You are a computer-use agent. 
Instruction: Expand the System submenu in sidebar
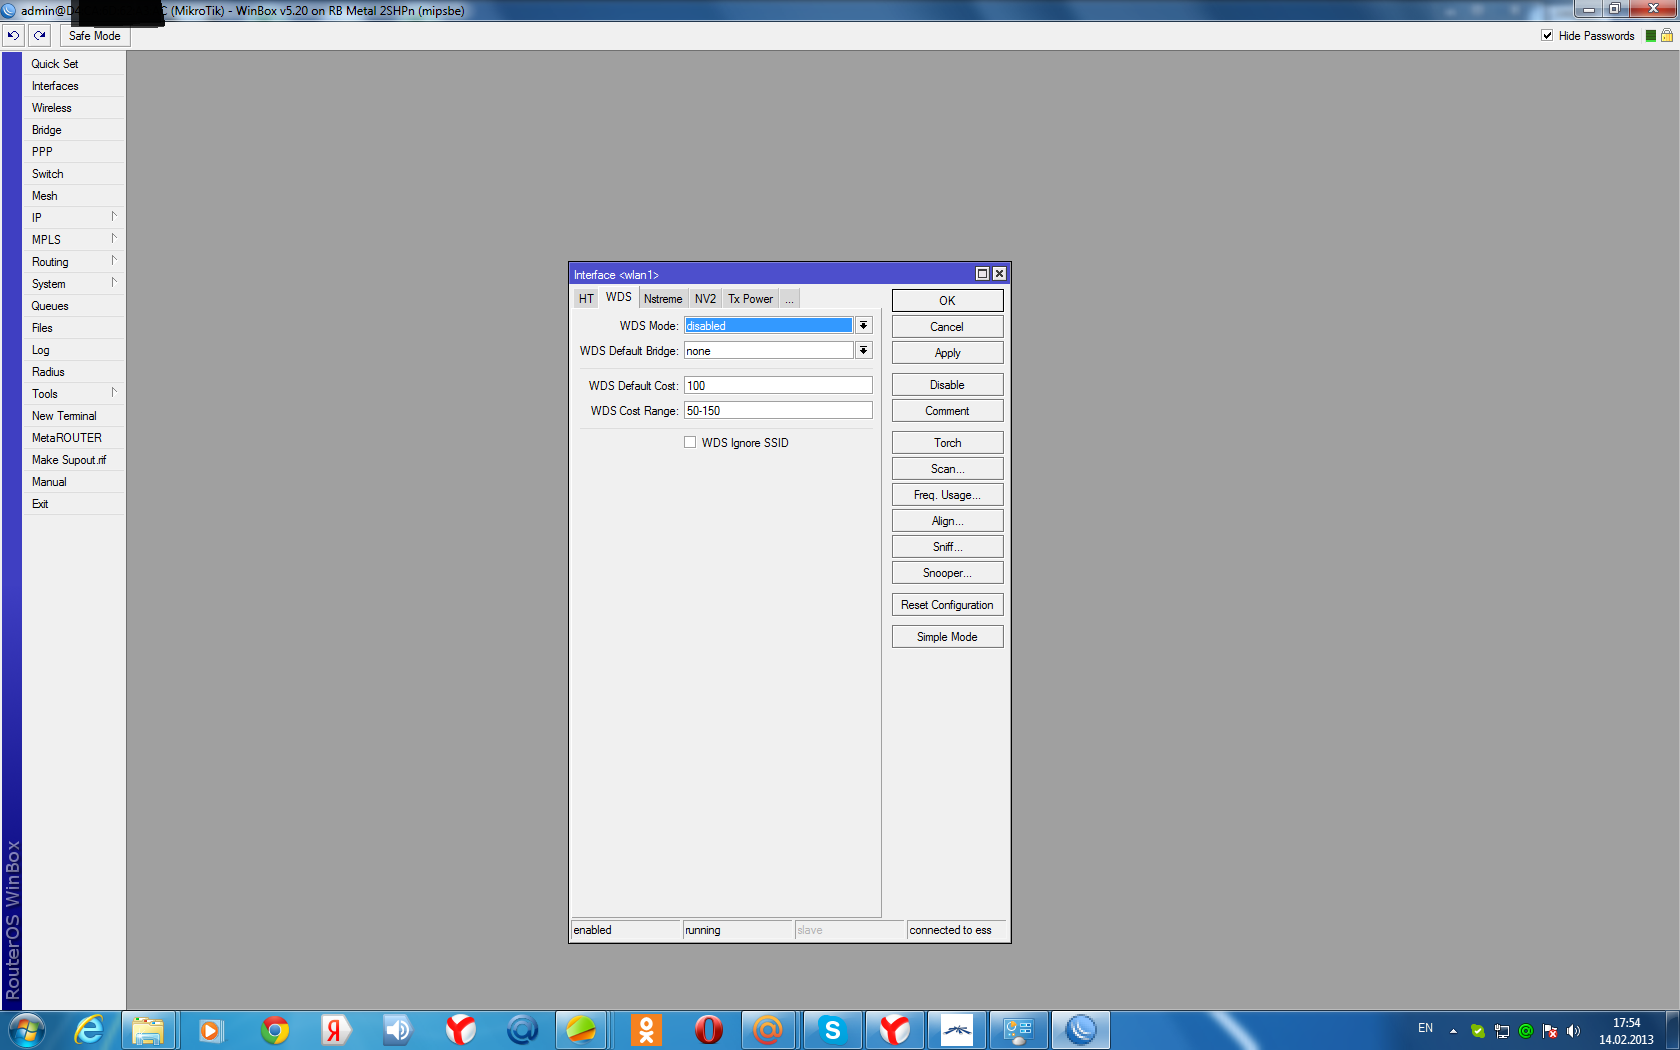coord(73,283)
